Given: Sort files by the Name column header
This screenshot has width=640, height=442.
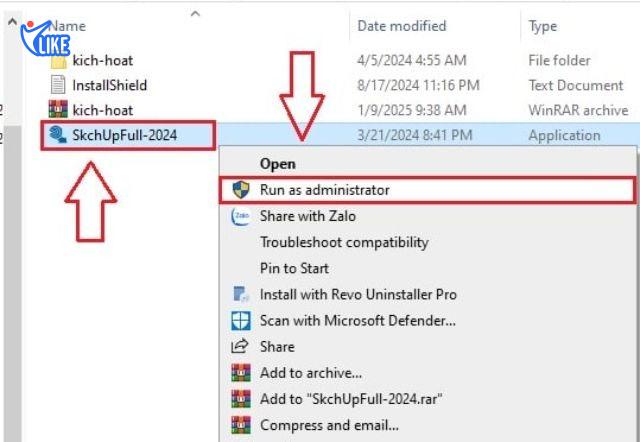Looking at the screenshot, I should pos(70,26).
